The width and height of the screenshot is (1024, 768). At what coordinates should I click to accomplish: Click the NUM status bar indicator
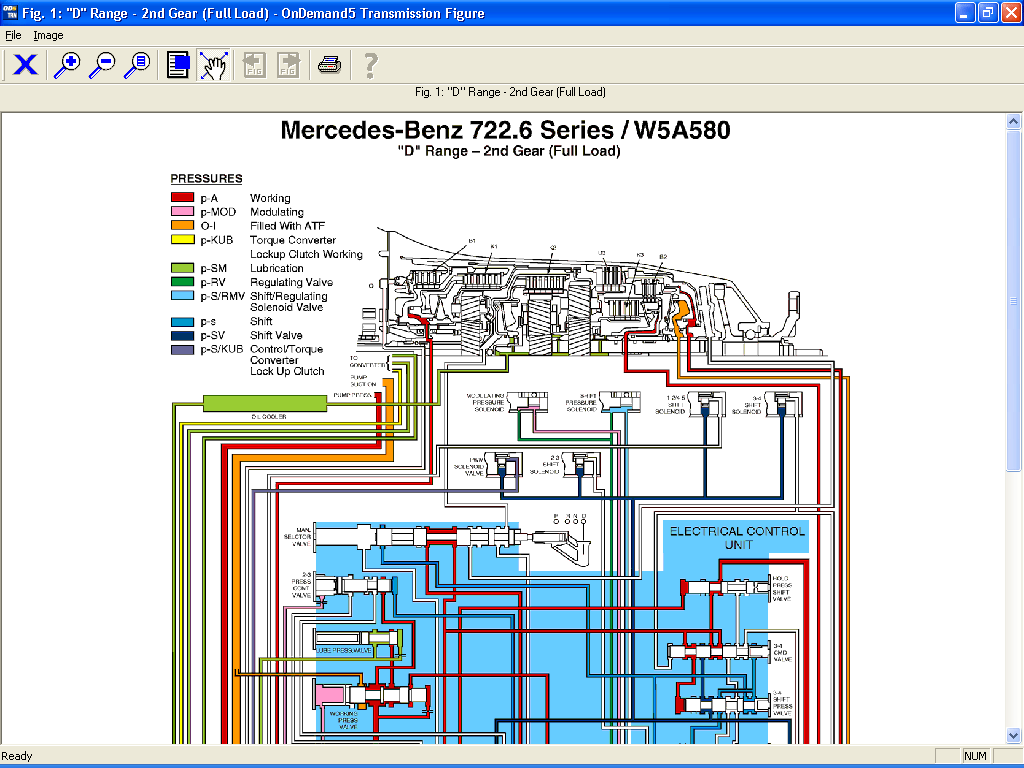[975, 756]
